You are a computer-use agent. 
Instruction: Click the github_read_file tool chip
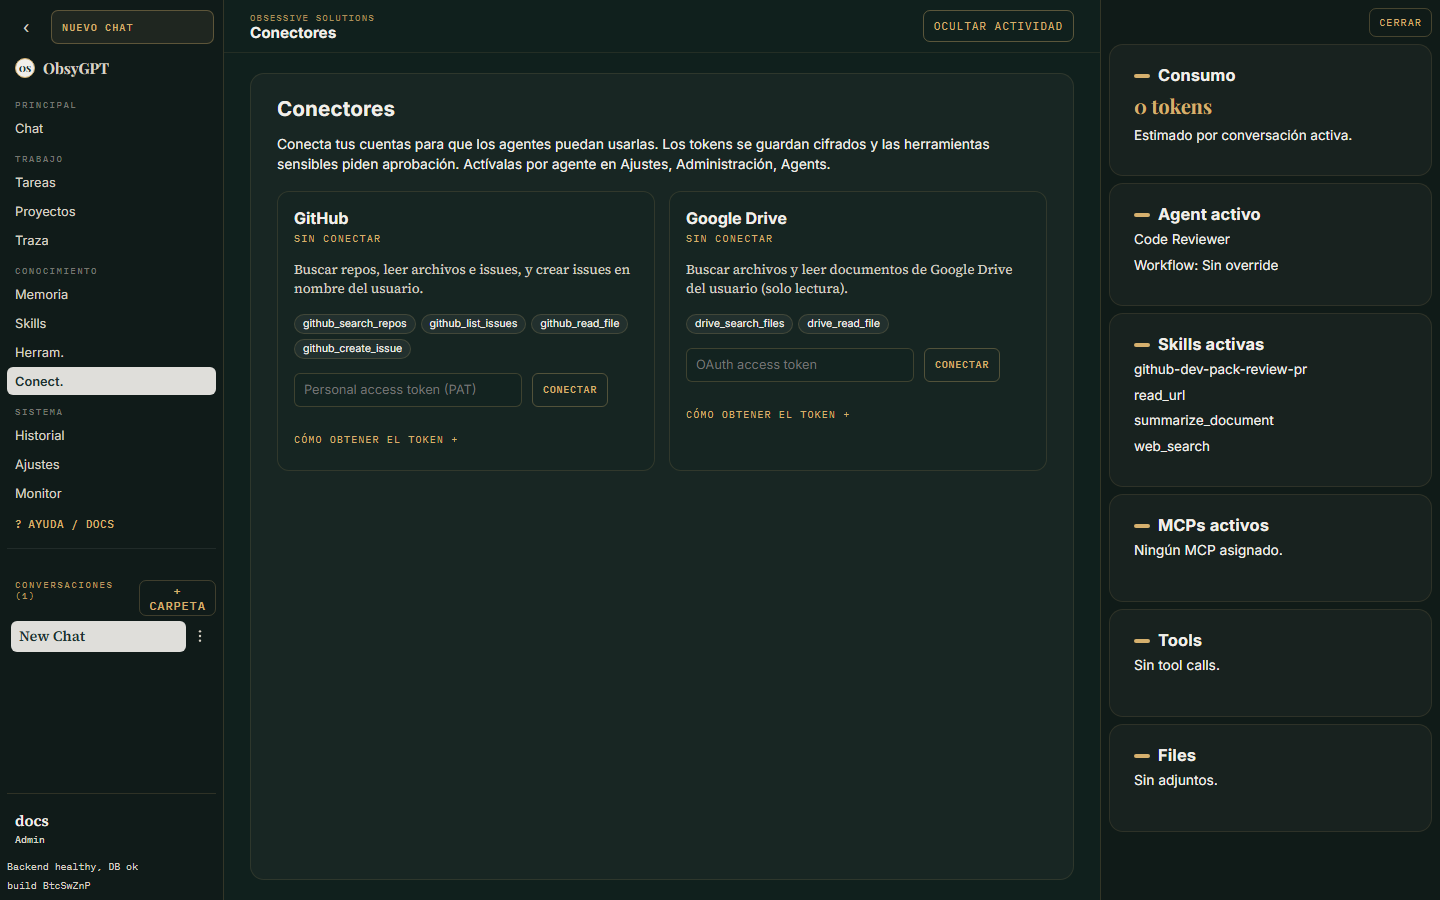[580, 323]
